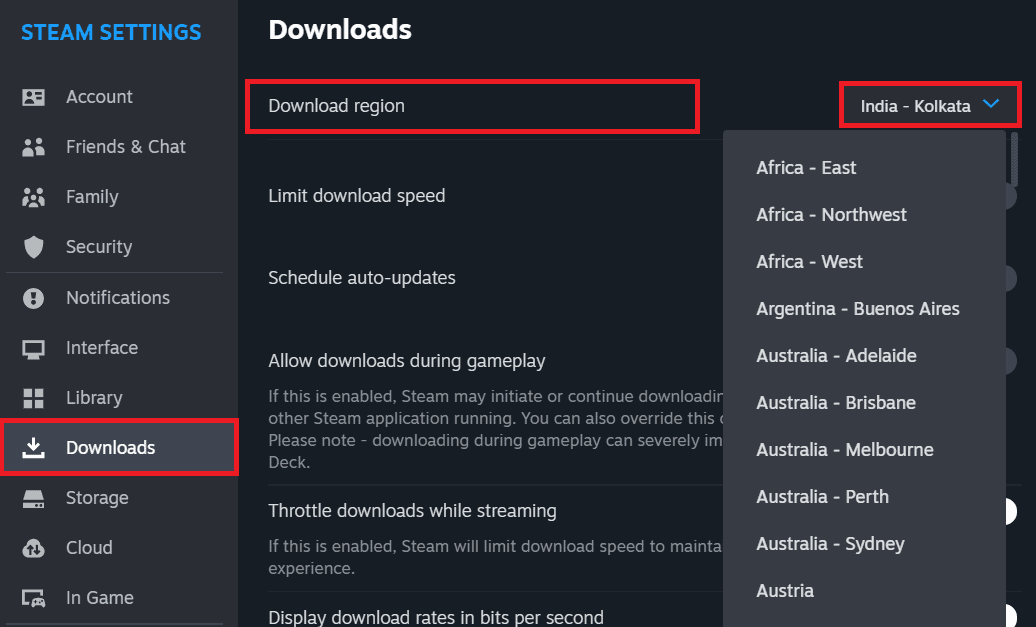1036x627 pixels.
Task: Click the Security shield icon
Action: click(x=34, y=246)
